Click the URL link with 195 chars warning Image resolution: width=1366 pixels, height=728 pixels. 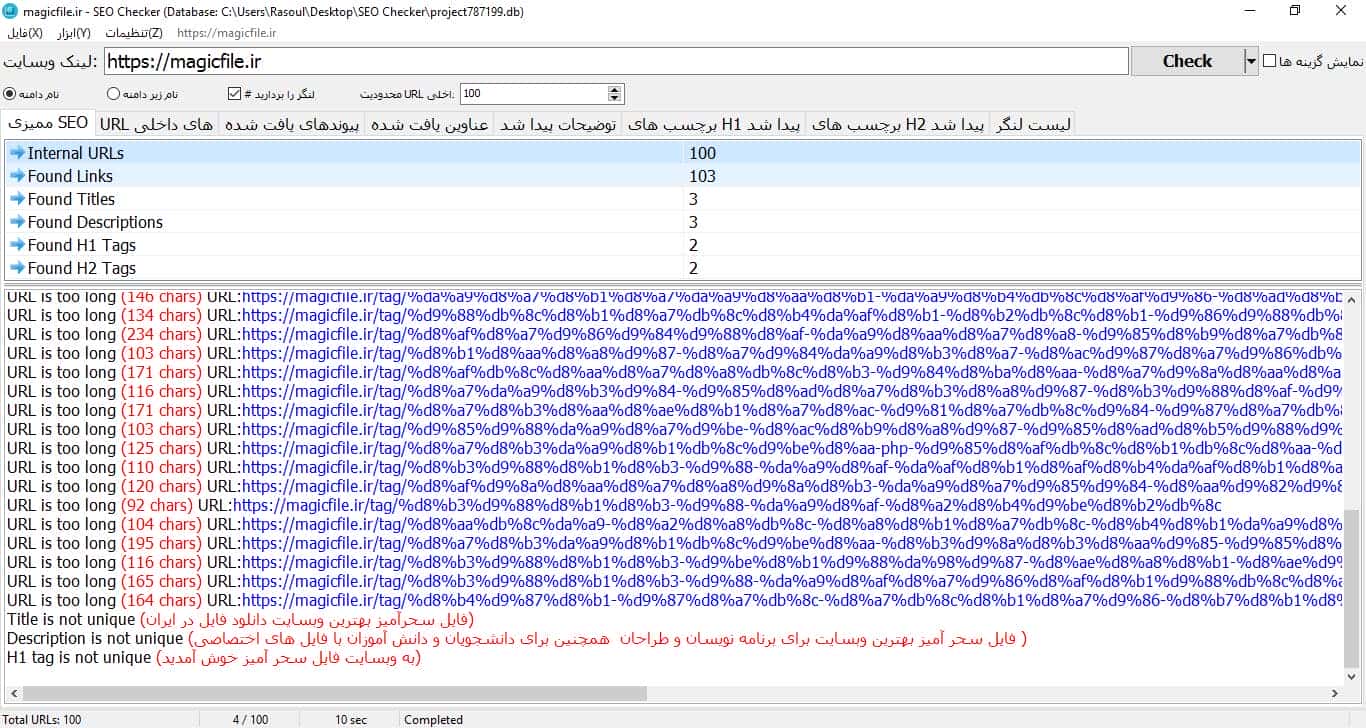(x=792, y=543)
